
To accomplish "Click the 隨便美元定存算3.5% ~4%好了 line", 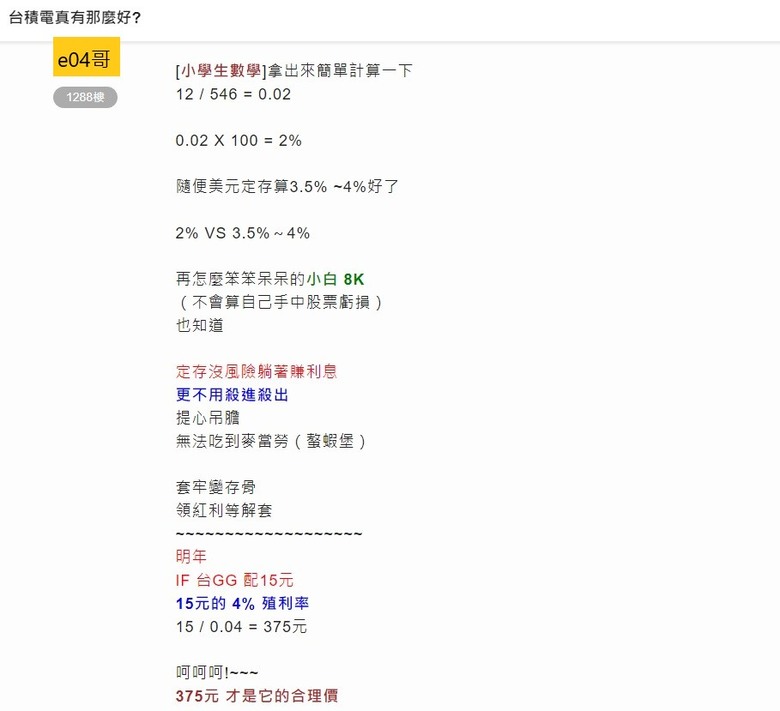I will point(287,187).
